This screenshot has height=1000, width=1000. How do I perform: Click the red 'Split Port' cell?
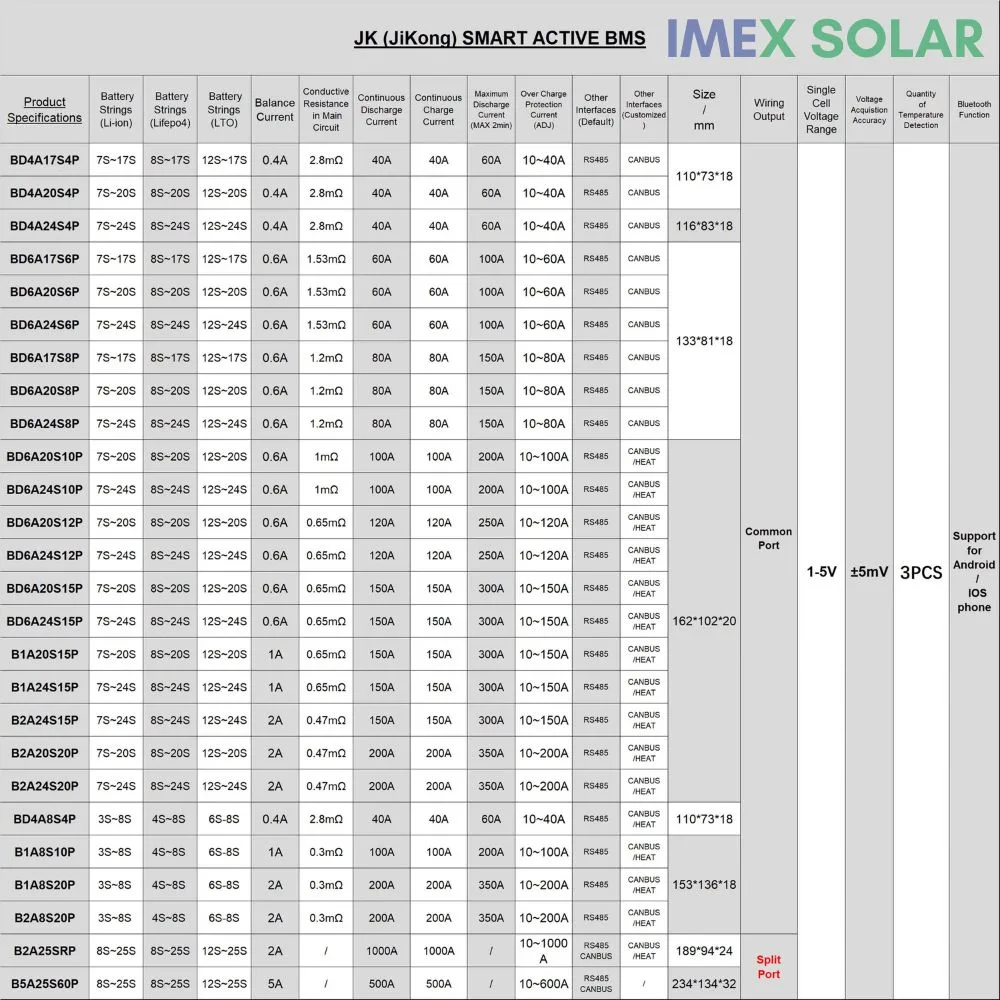pyautogui.click(x=769, y=967)
